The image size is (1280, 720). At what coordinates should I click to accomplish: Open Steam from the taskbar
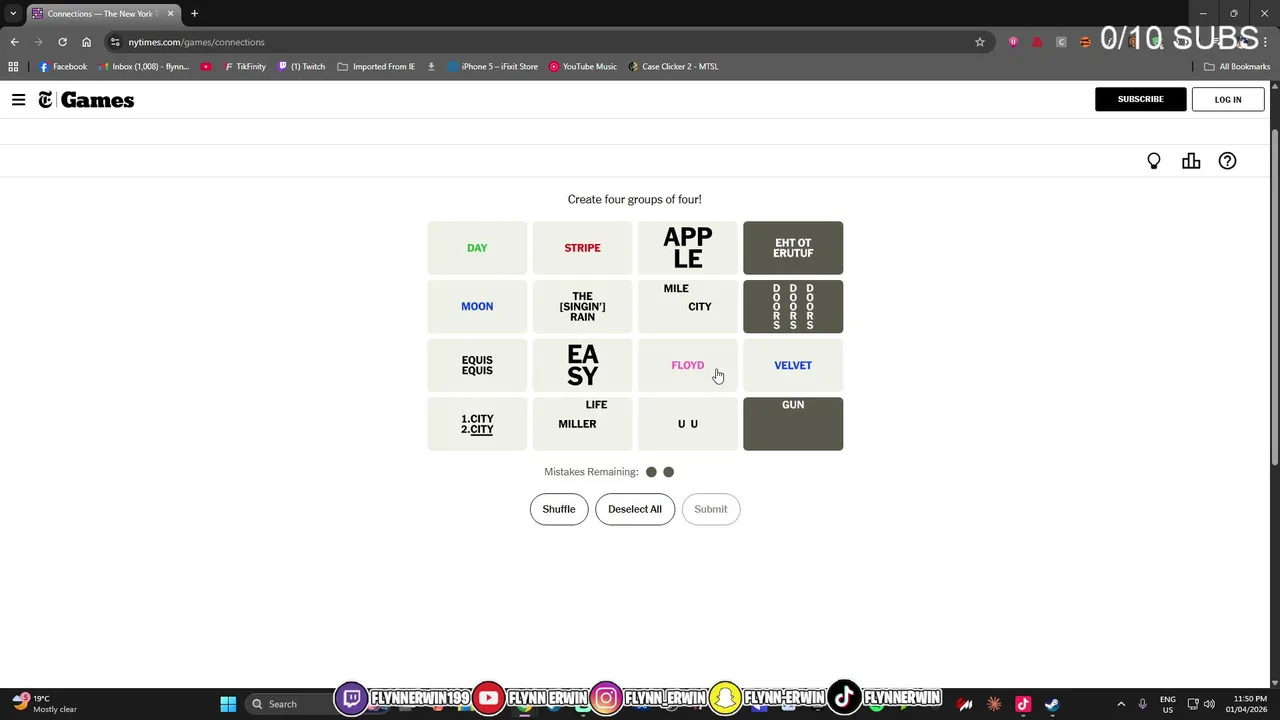click(1052, 704)
